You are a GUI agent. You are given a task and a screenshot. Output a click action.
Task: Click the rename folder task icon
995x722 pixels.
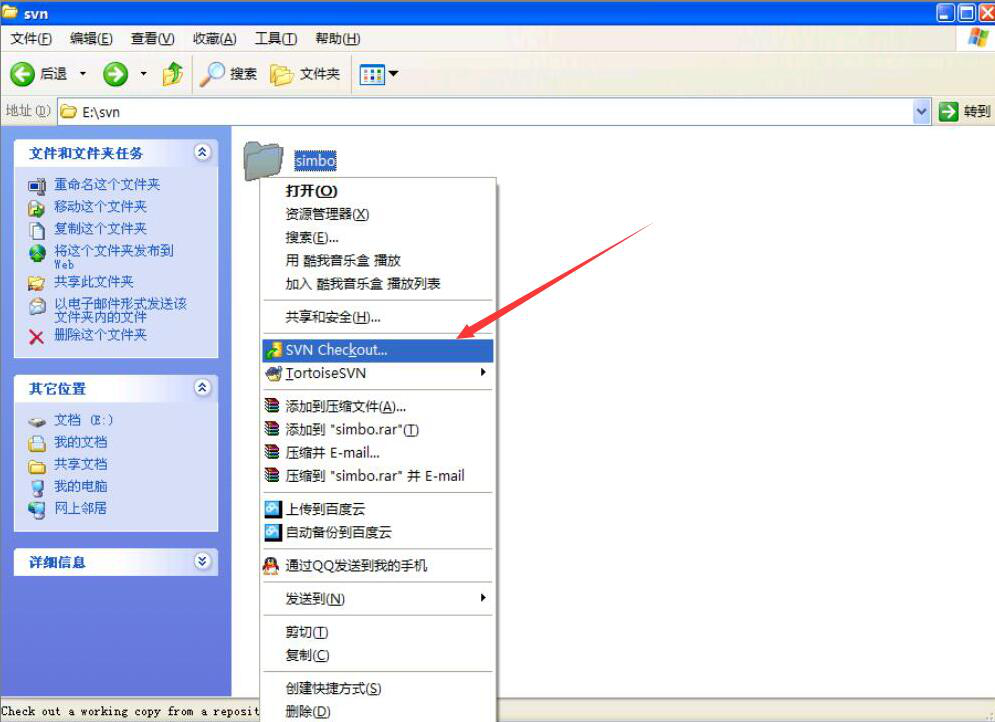point(37,186)
